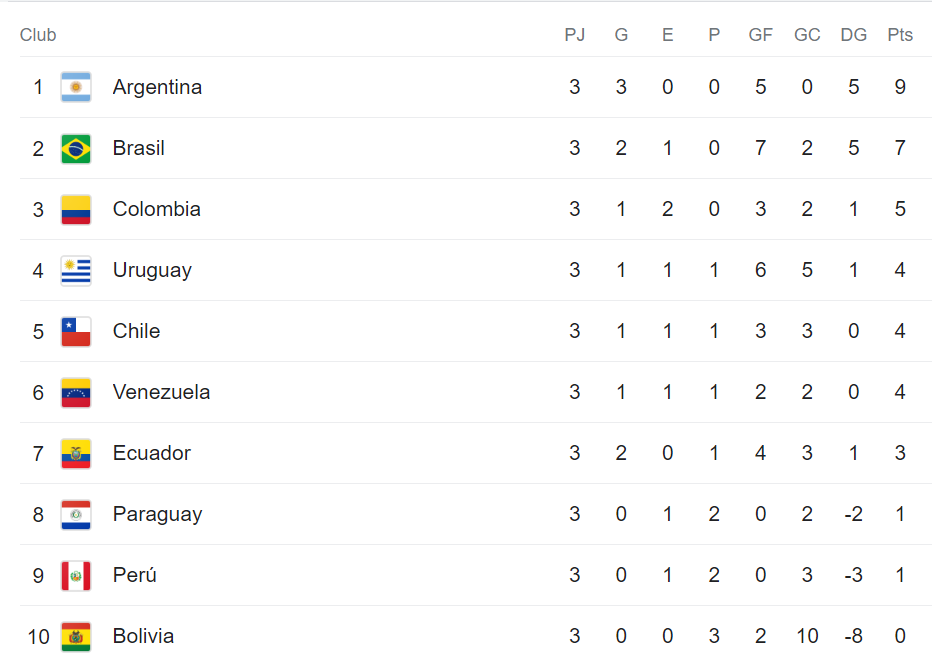The image size is (932, 671).
Task: Click the Colombia flag icon
Action: coord(76,209)
